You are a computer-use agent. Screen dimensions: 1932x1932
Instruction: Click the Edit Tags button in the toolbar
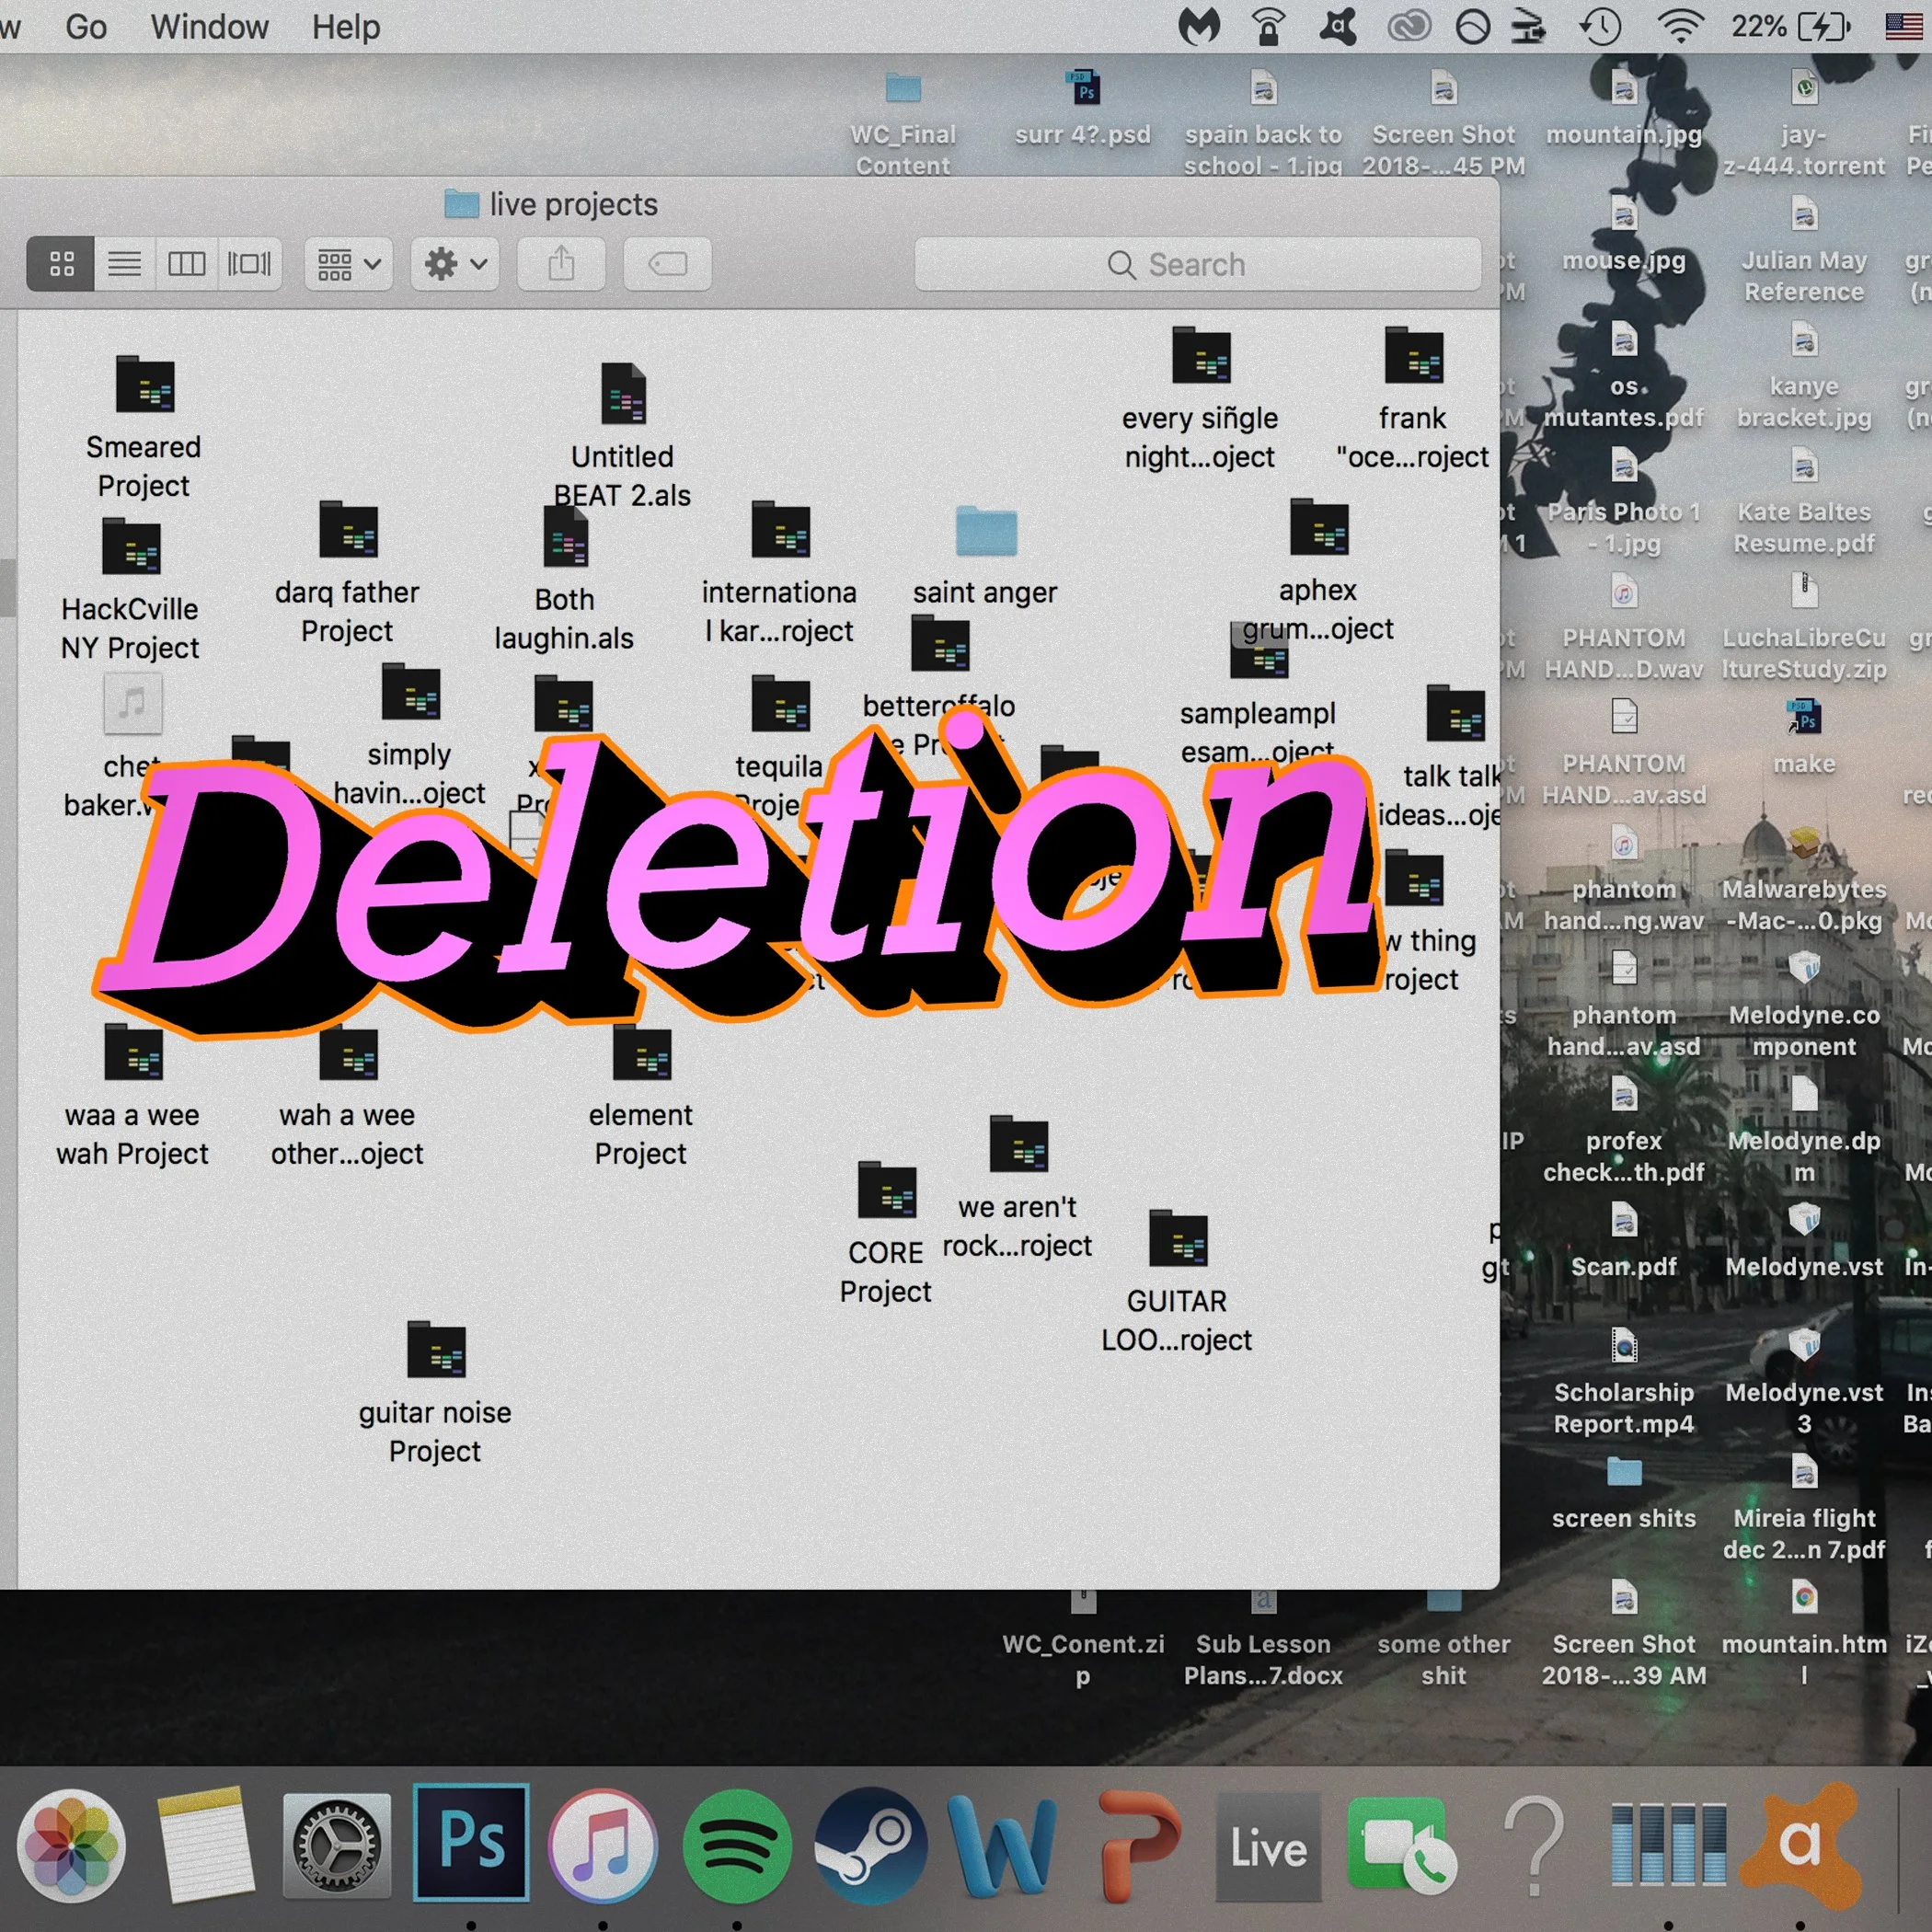666,263
